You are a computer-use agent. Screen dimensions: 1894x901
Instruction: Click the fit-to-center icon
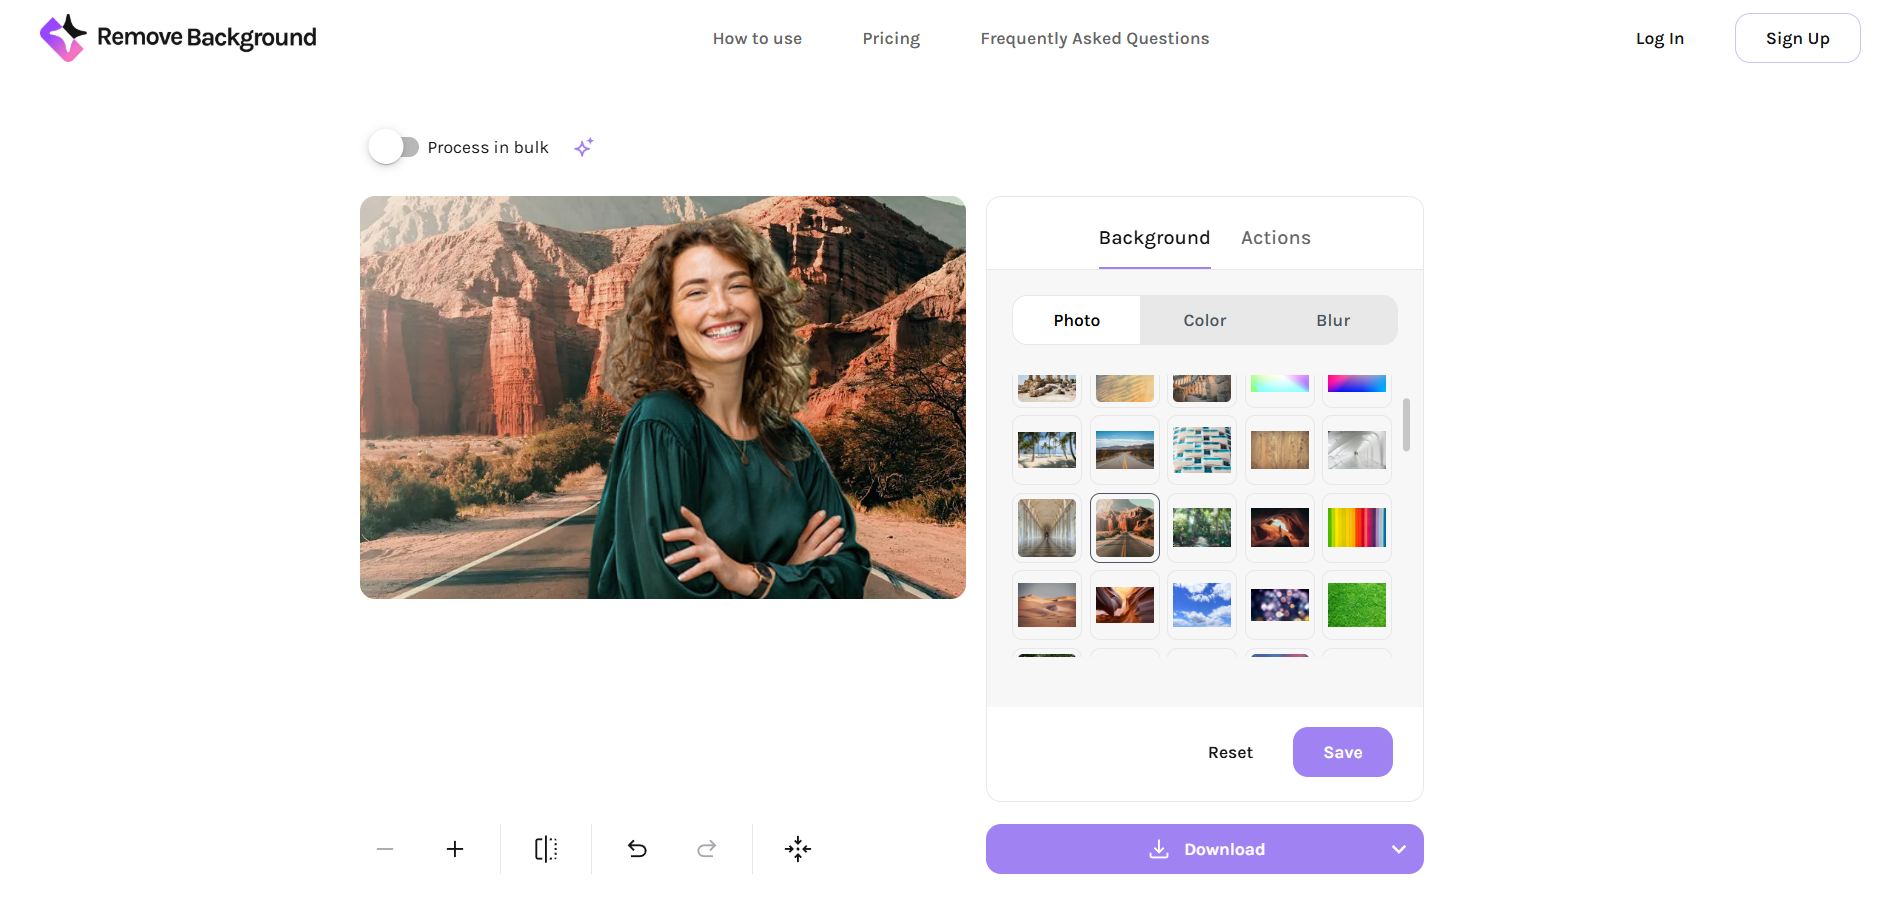[797, 849]
